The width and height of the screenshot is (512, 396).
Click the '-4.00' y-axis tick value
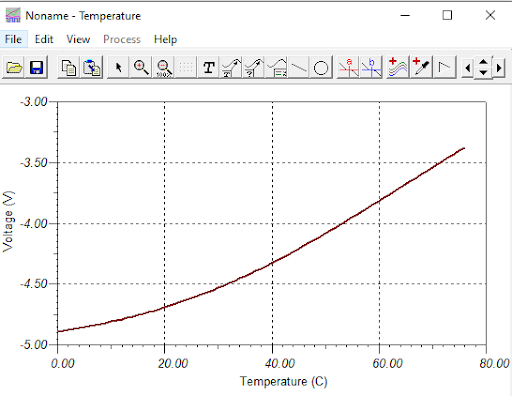tap(34, 223)
